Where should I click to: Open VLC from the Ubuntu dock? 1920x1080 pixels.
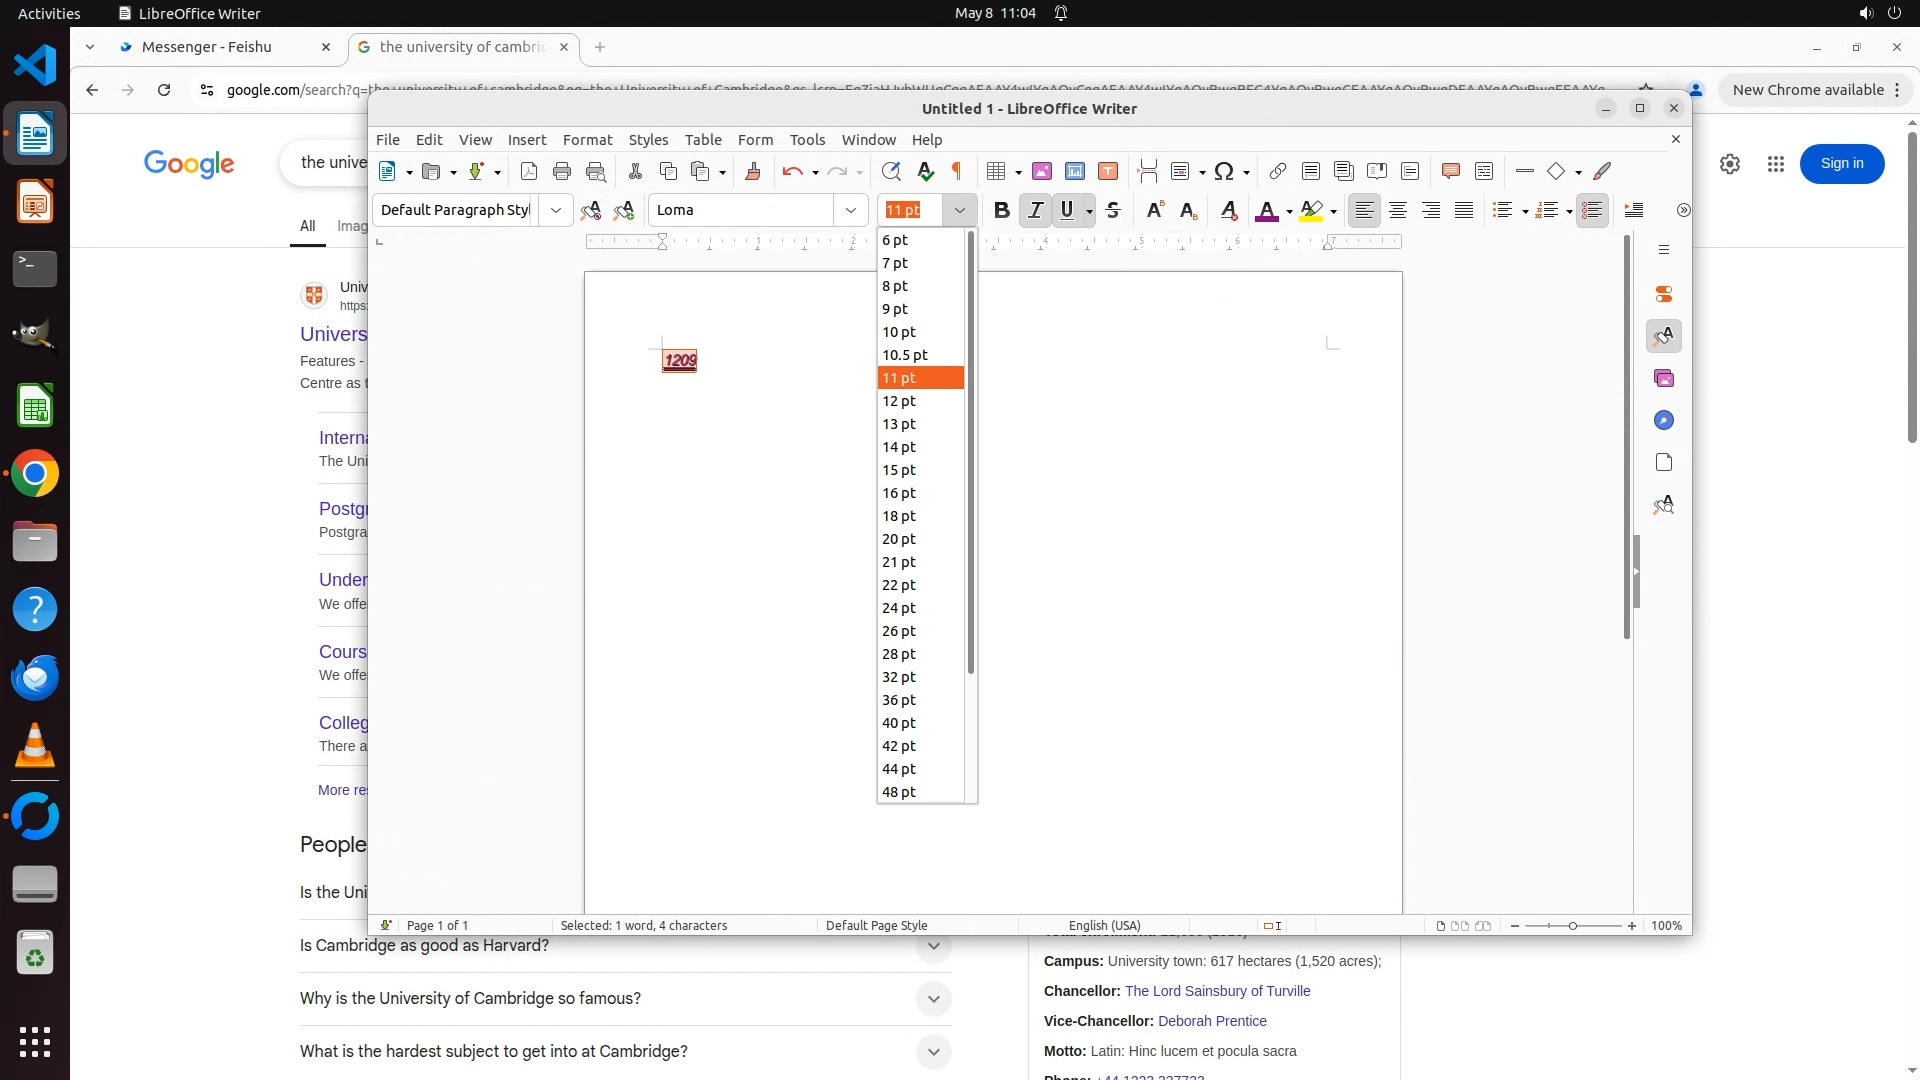pos(35,746)
